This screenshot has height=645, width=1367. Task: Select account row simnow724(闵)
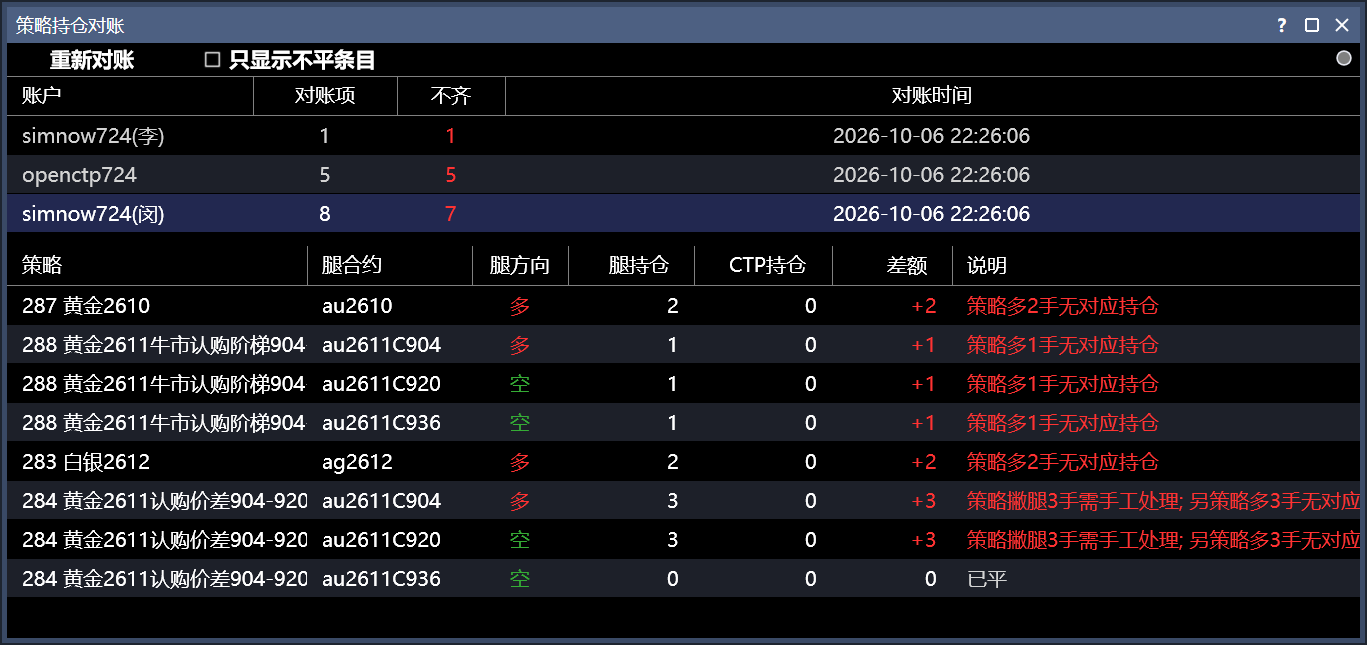684,214
